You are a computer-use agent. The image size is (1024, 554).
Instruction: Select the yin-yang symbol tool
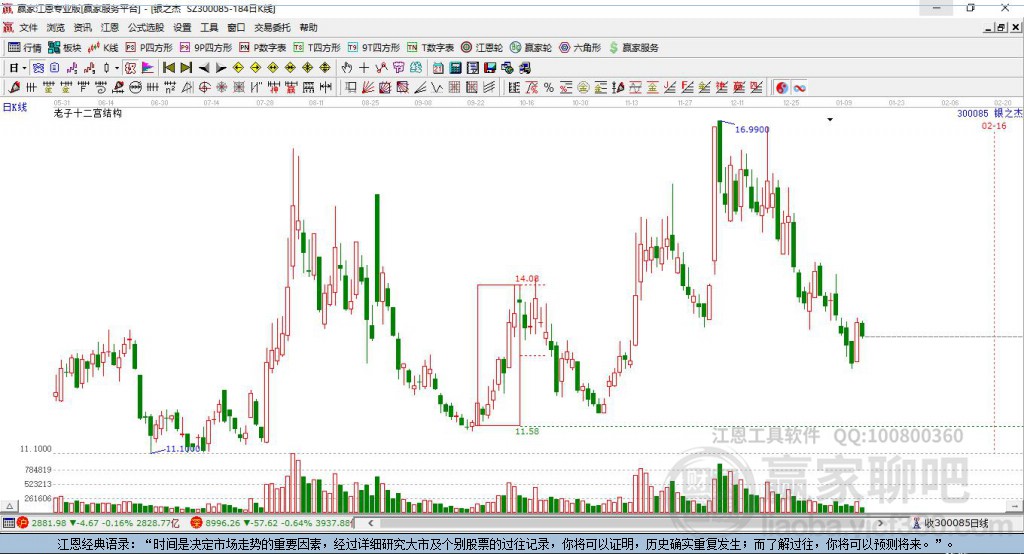pos(782,88)
